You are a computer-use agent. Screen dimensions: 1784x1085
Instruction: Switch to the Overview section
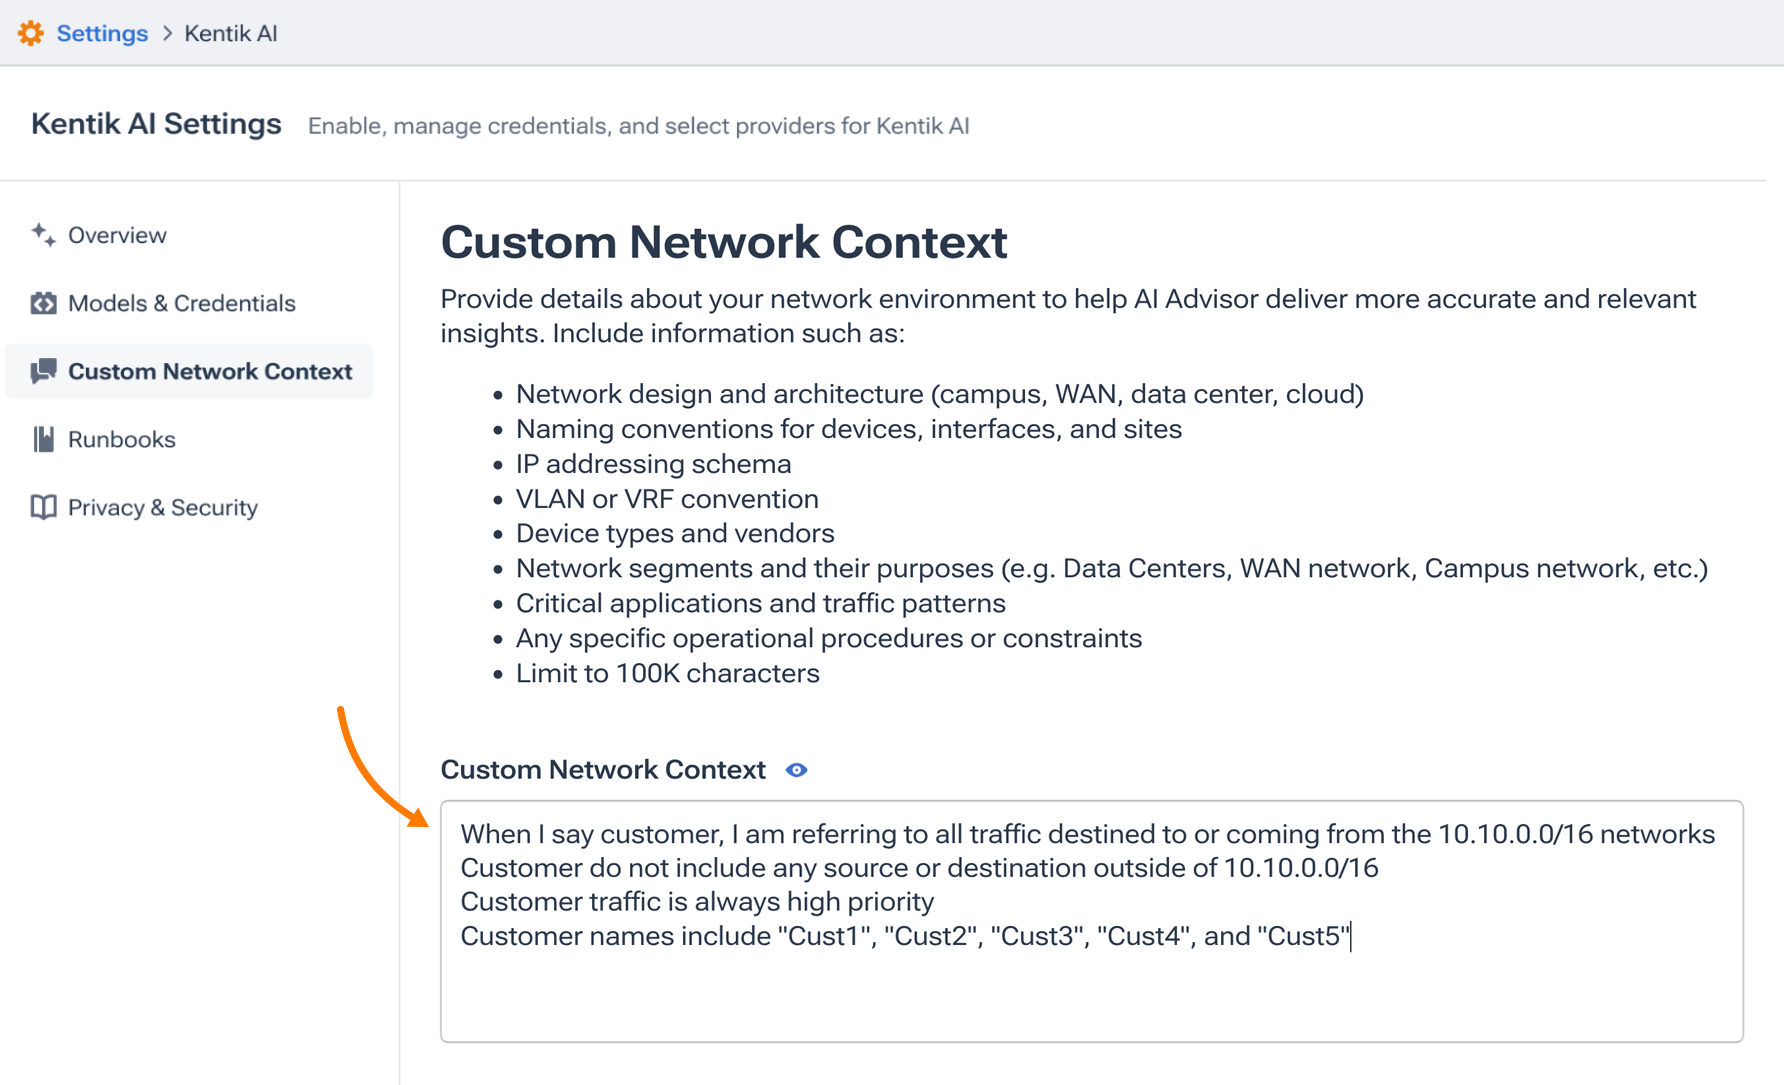click(117, 235)
